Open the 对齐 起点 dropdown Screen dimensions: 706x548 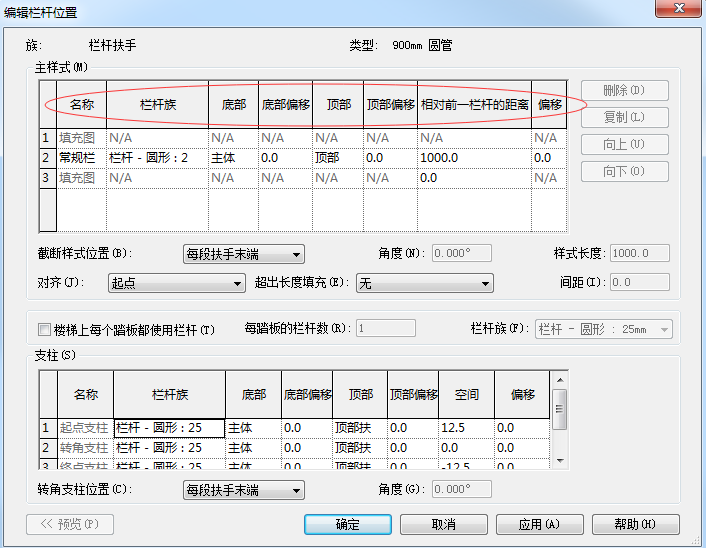pos(176,283)
